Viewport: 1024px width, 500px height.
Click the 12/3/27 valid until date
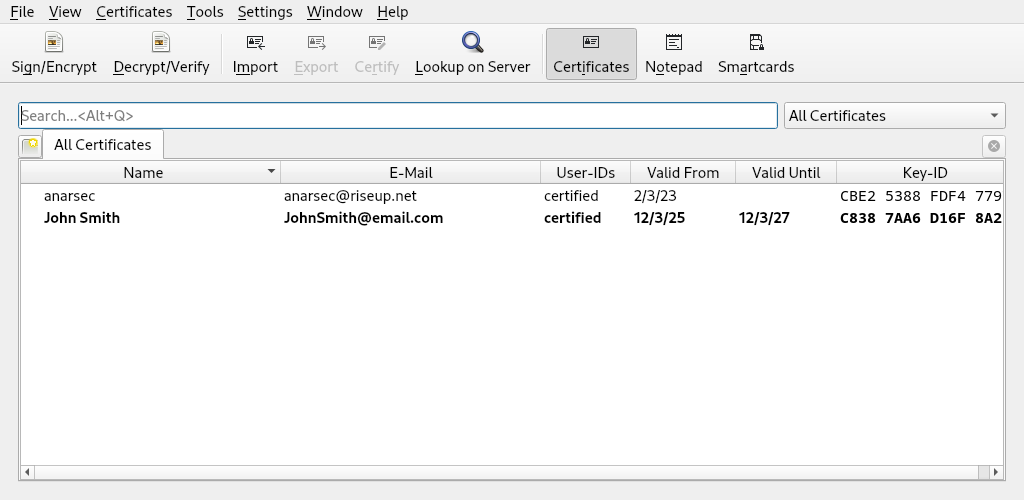764,218
